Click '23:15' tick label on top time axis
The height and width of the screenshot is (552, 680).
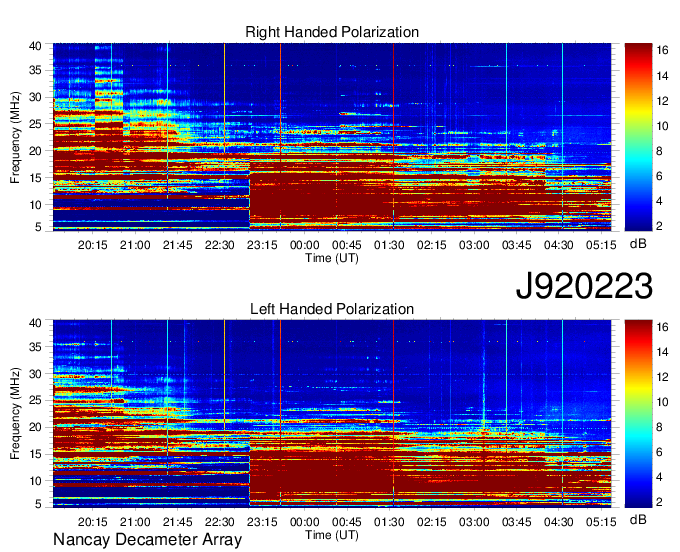pyautogui.click(x=262, y=245)
